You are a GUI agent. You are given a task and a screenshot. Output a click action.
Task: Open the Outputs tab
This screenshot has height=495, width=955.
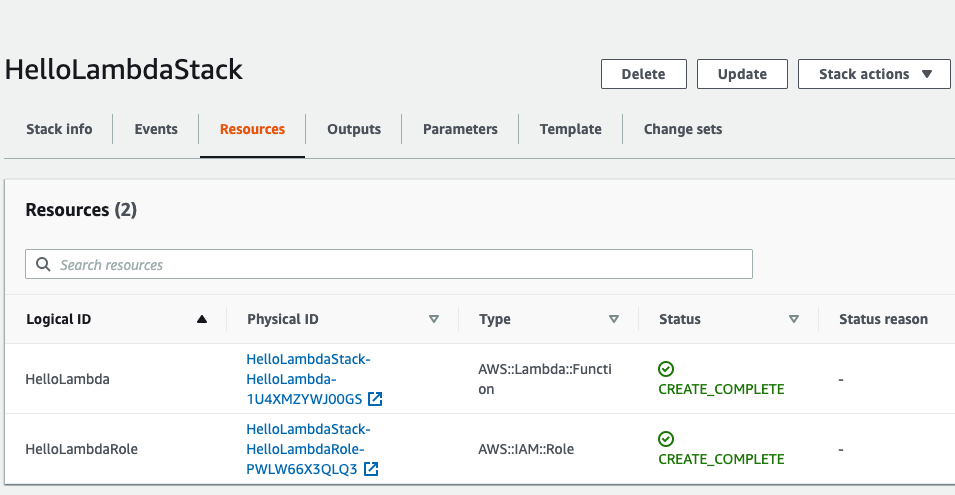(x=354, y=129)
